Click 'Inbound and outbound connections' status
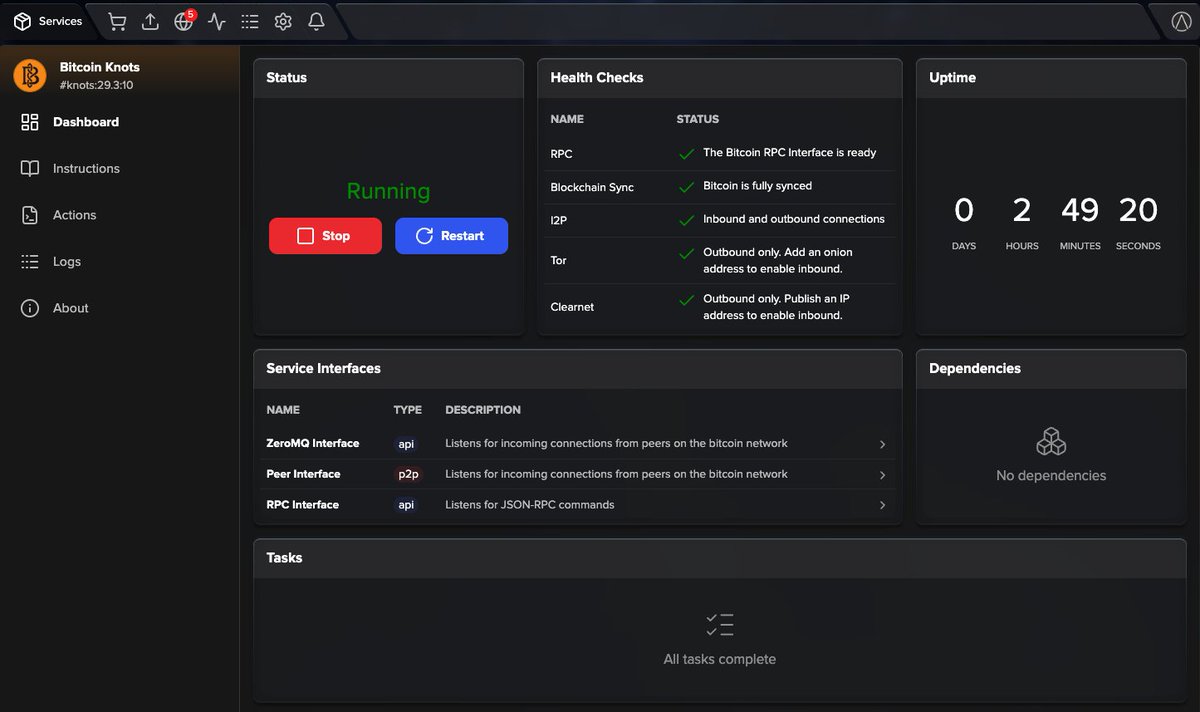 794,219
